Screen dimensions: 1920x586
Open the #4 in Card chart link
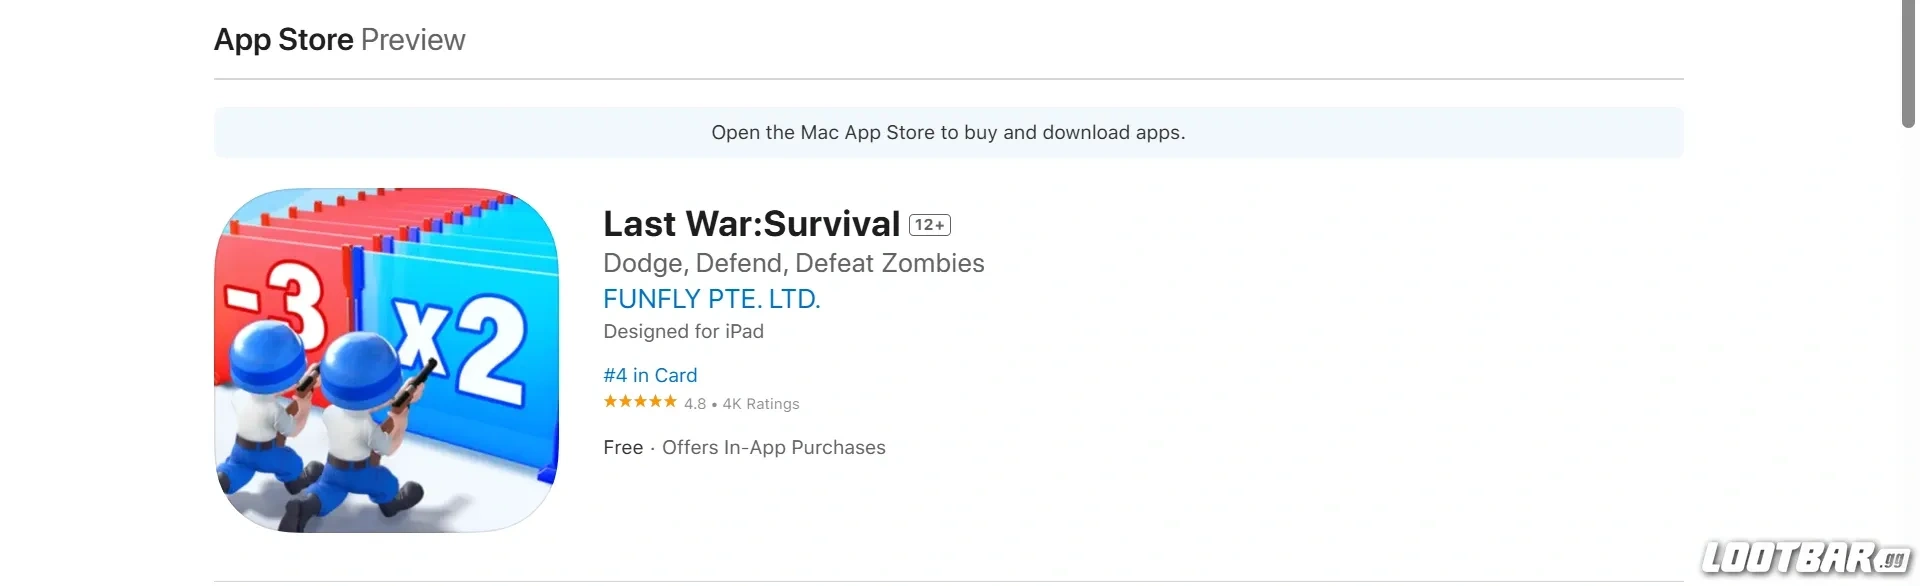650,375
